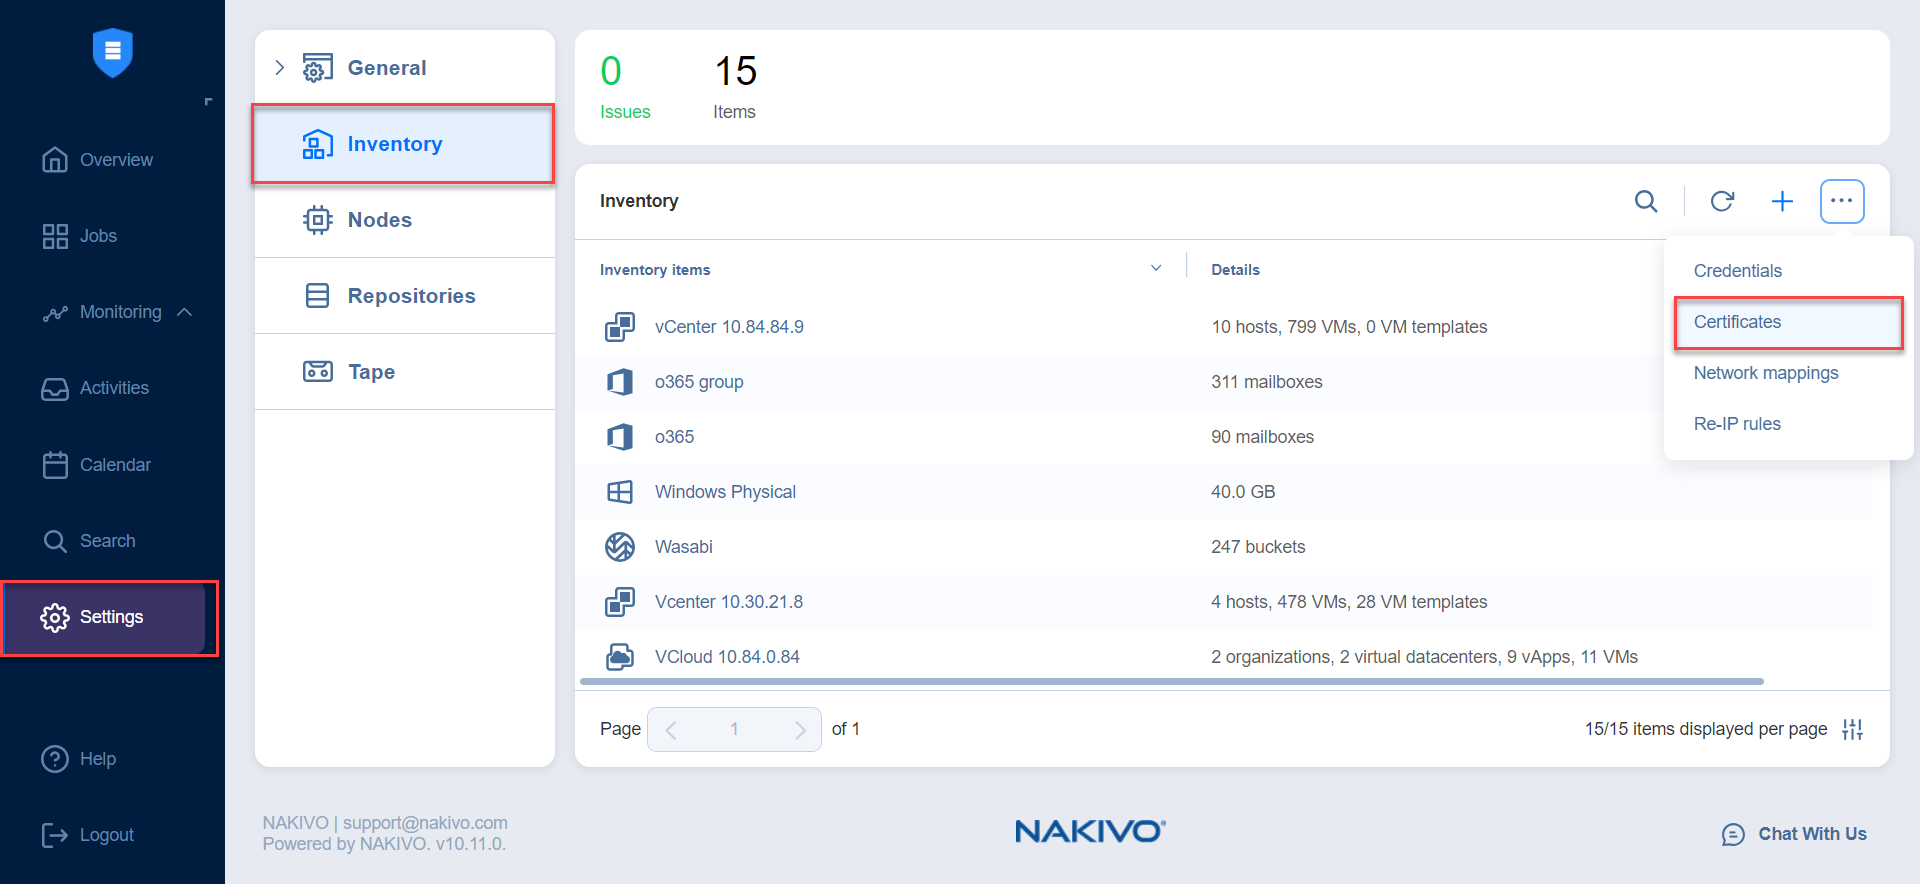The height and width of the screenshot is (884, 1920).
Task: Expand the General settings section
Action: 280,68
